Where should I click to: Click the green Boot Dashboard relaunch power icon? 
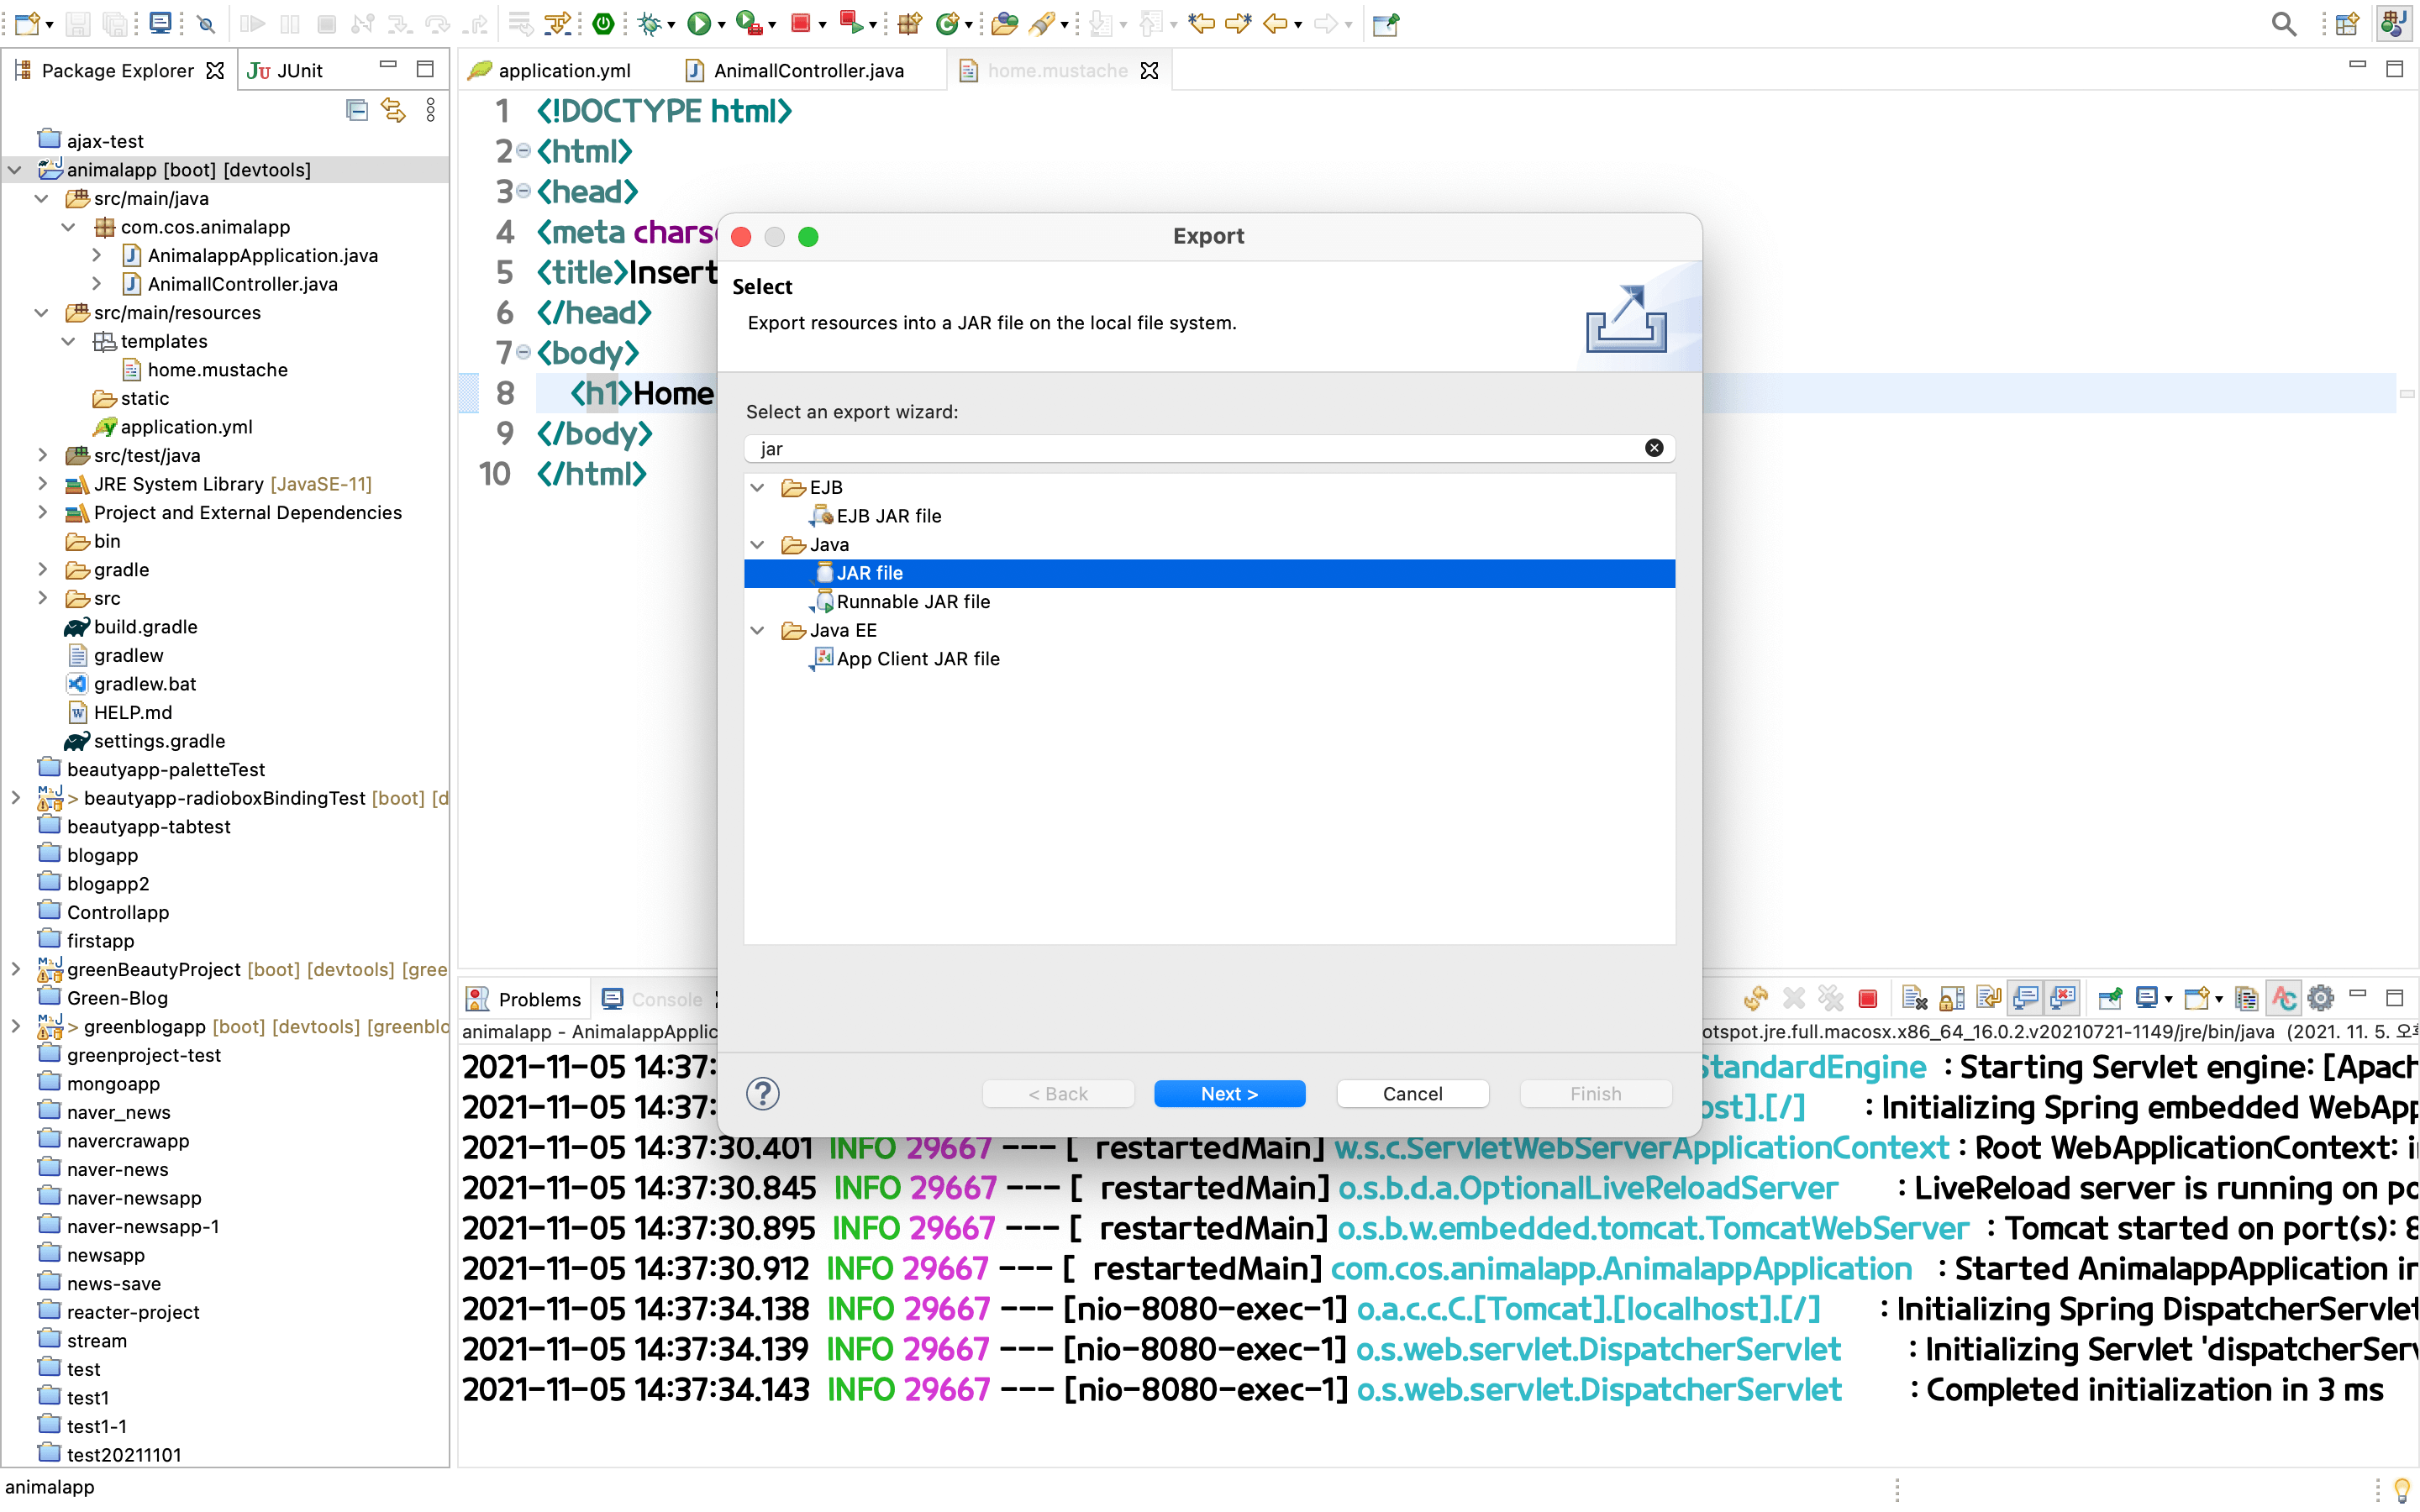point(603,23)
